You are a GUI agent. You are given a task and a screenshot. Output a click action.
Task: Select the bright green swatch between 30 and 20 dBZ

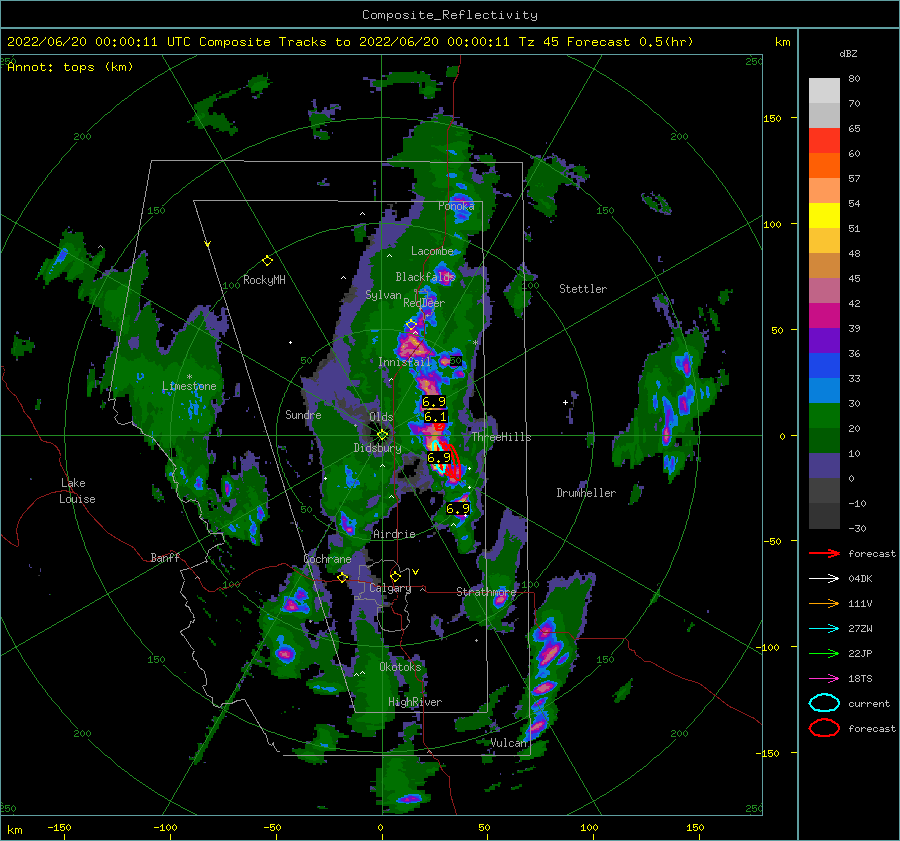pyautogui.click(x=824, y=415)
